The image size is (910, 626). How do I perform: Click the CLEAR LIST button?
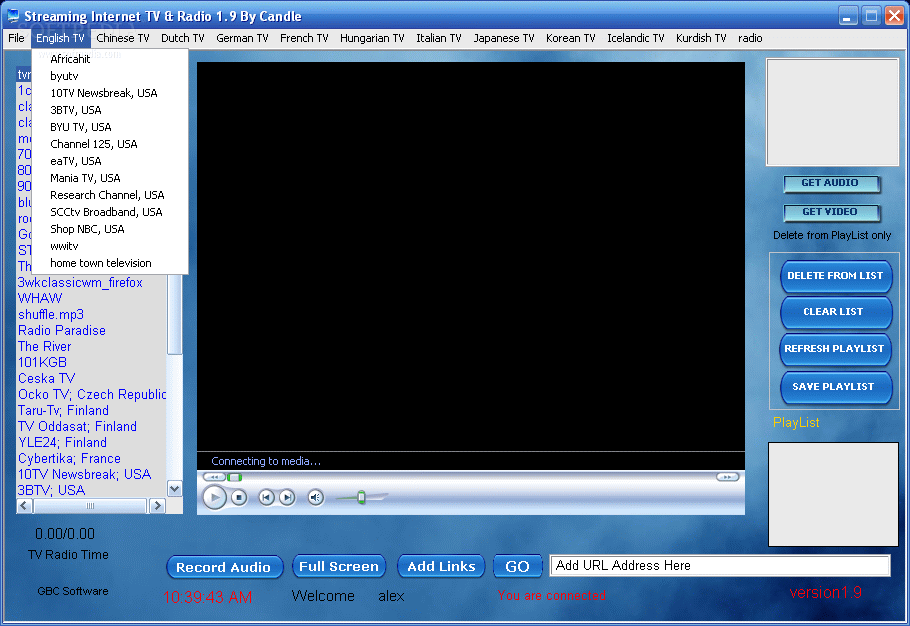[x=836, y=312]
